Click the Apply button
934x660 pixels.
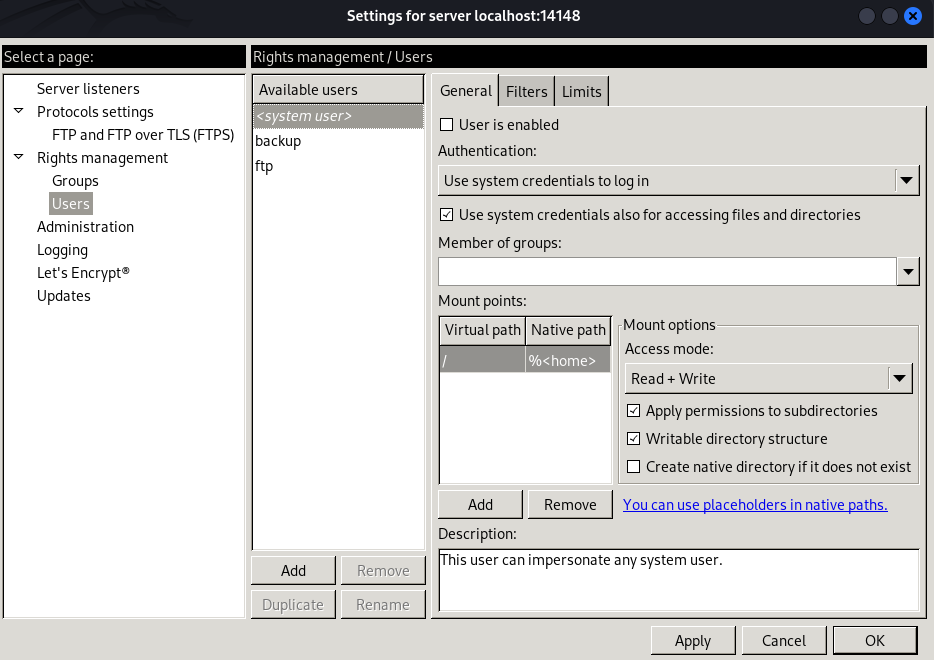[x=693, y=640]
